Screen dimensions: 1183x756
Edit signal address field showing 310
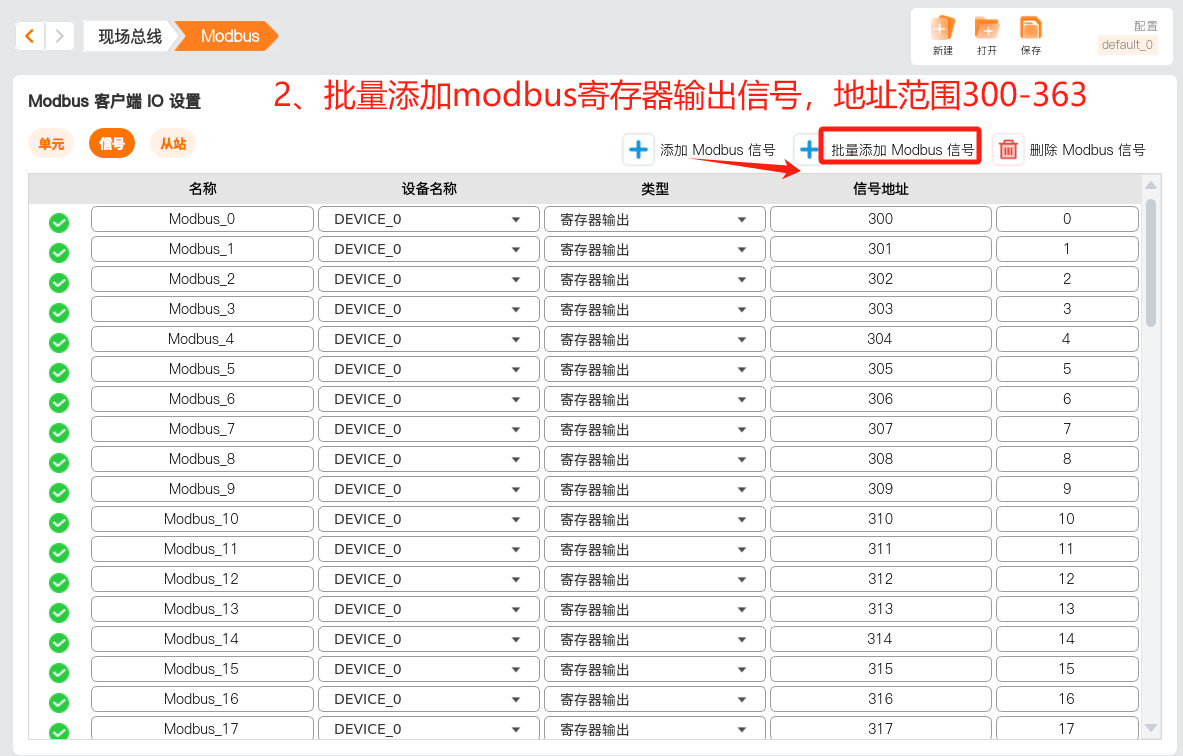880,519
